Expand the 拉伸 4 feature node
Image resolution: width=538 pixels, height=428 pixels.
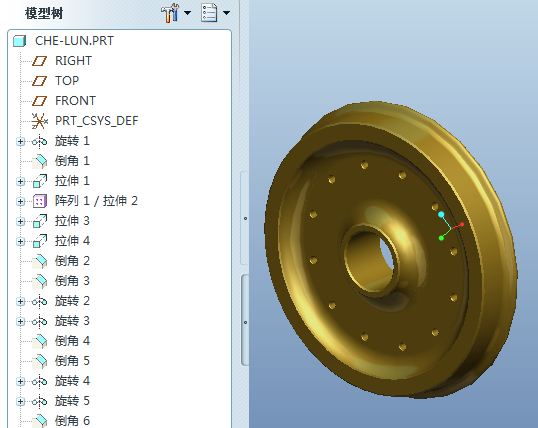click(21, 241)
